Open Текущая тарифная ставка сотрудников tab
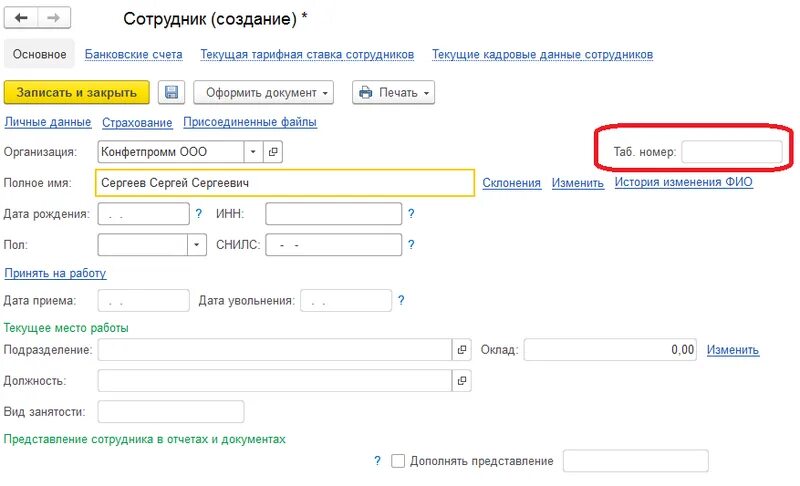The width and height of the screenshot is (800, 486). click(307, 54)
